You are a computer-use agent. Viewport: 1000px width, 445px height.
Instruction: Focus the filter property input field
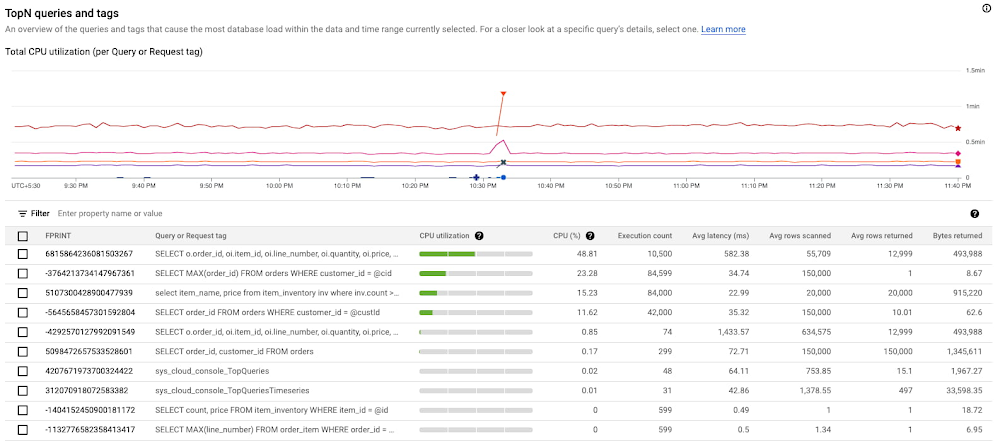point(110,214)
